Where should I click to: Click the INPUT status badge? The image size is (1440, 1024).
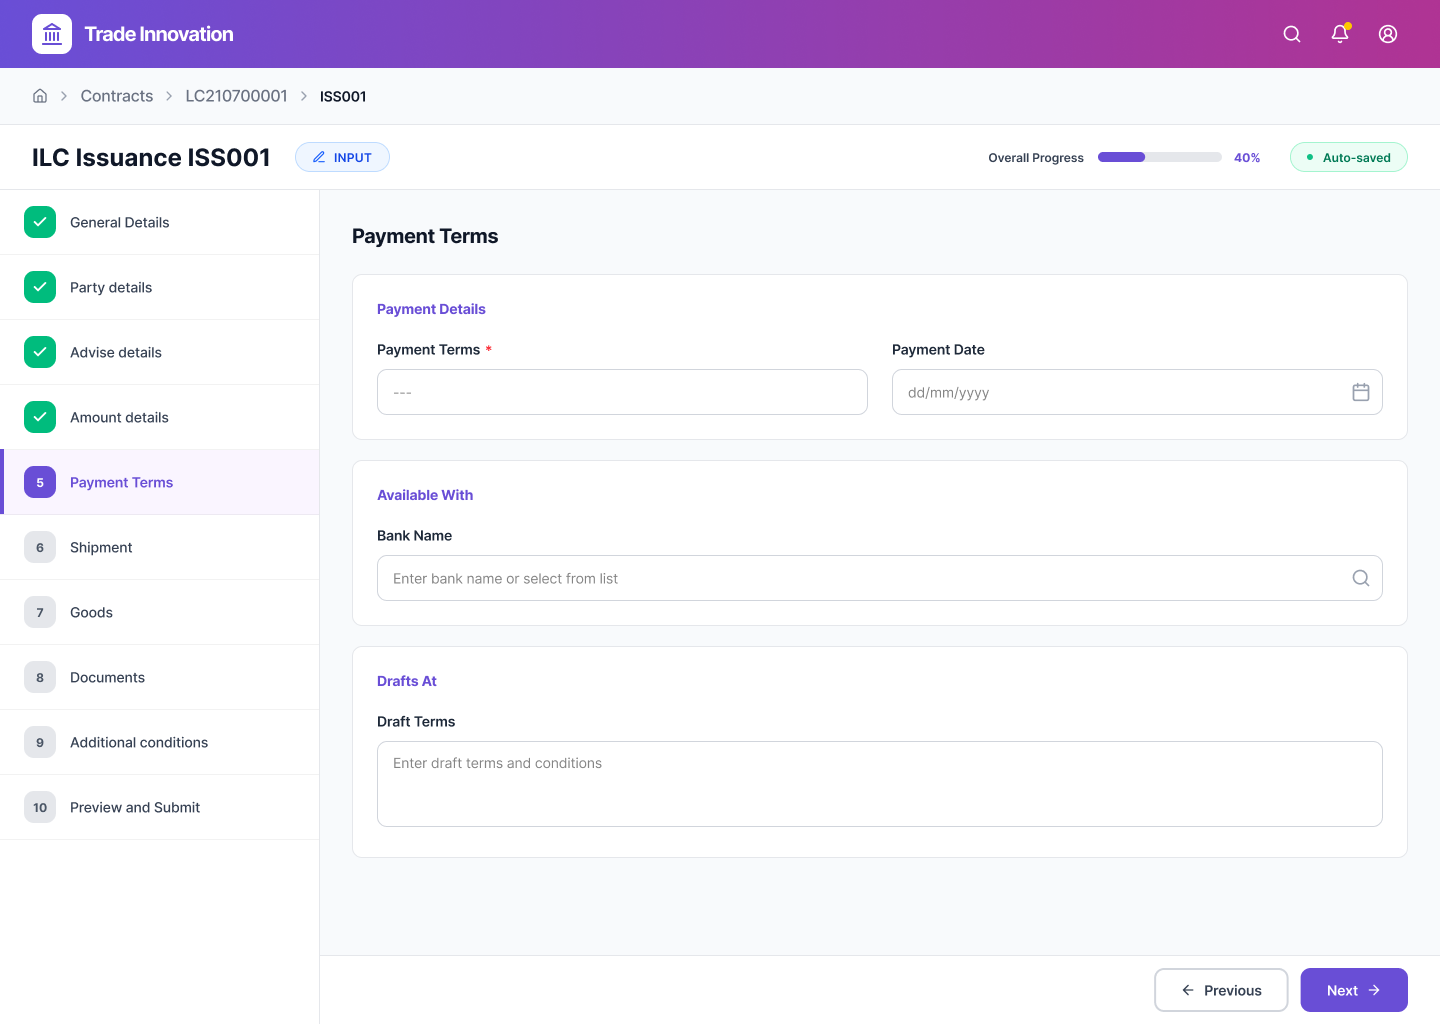[342, 157]
